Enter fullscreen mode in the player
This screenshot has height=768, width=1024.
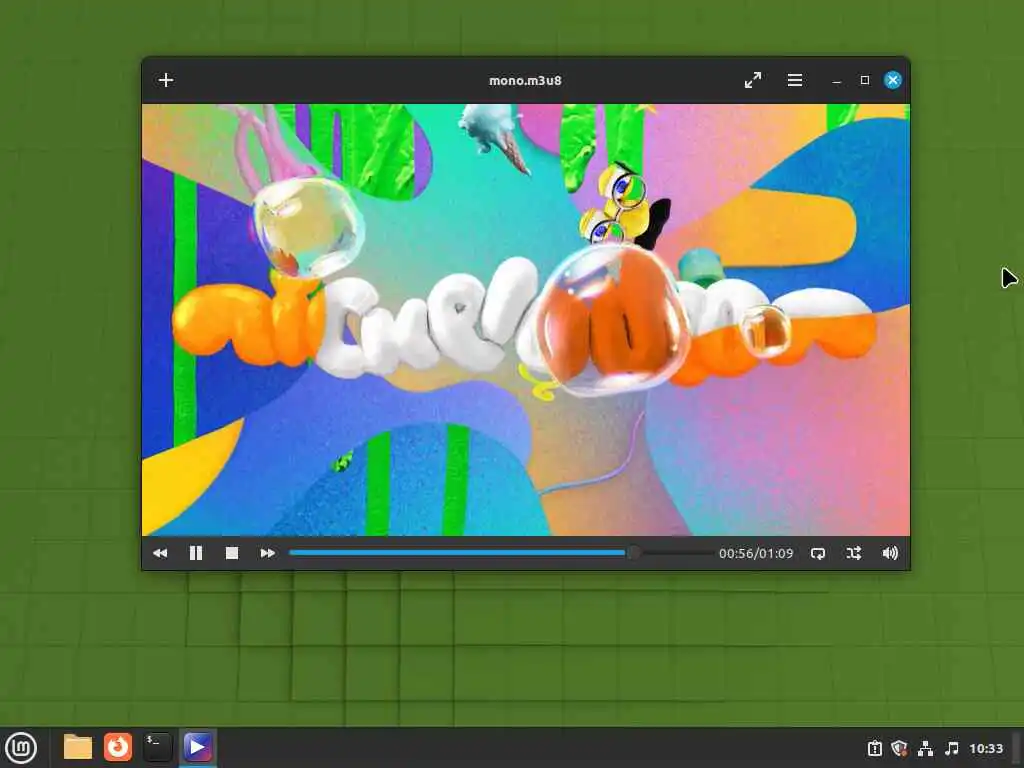click(753, 80)
